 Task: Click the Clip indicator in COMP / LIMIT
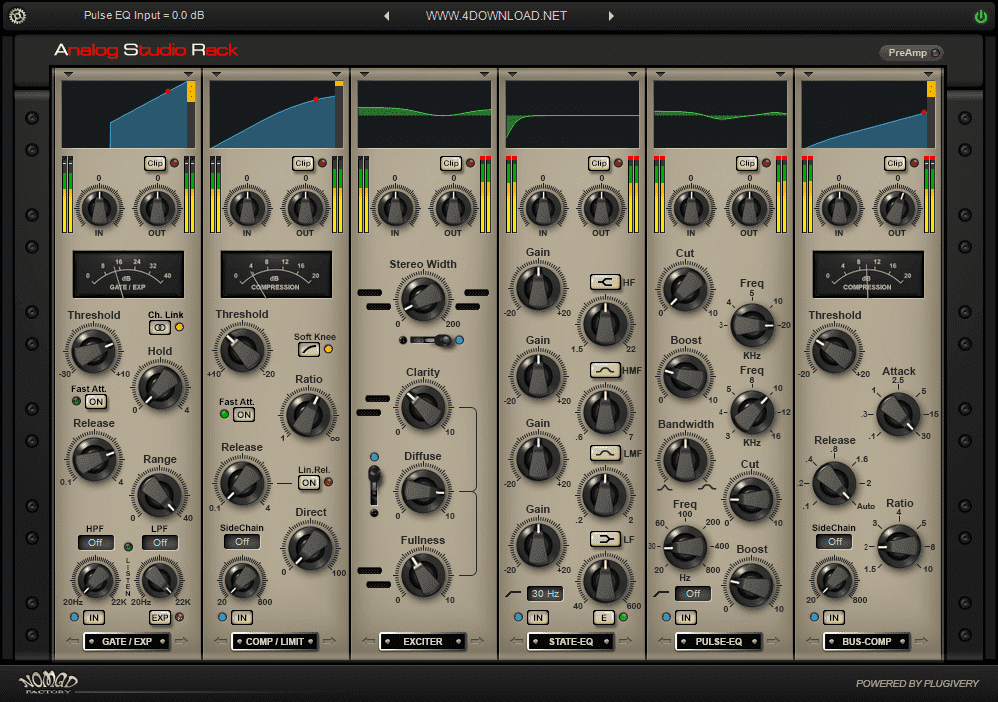[303, 164]
